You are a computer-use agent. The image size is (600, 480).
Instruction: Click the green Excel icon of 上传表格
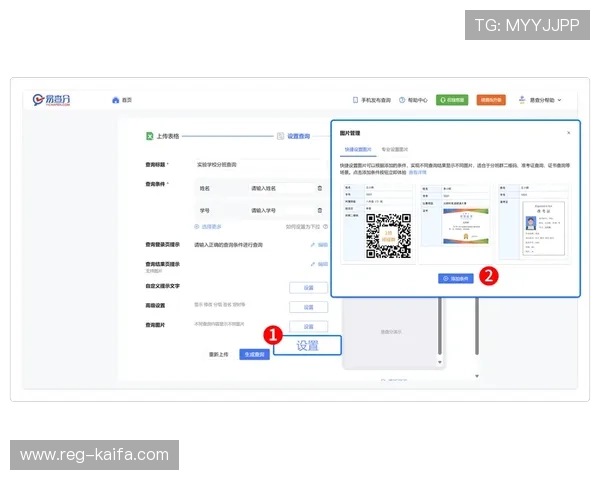click(x=150, y=136)
